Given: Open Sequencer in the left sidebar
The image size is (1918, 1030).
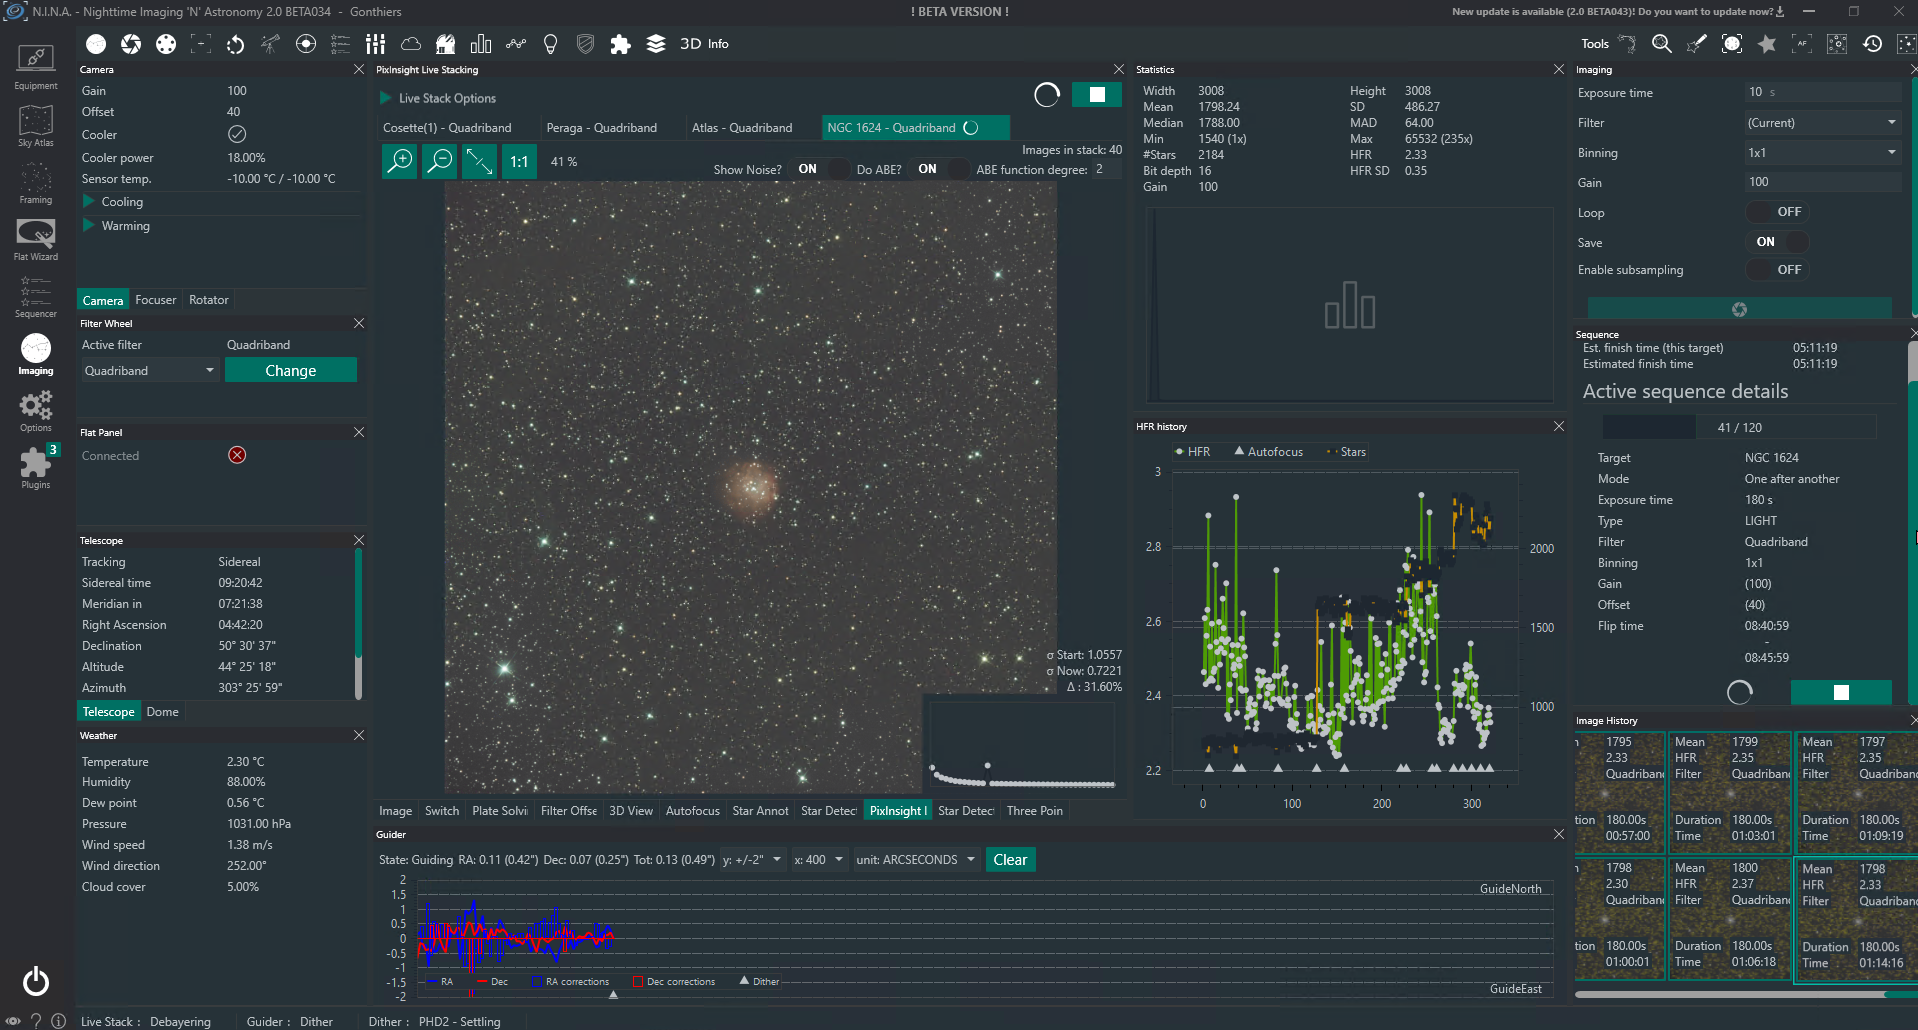Looking at the screenshot, I should (x=36, y=296).
